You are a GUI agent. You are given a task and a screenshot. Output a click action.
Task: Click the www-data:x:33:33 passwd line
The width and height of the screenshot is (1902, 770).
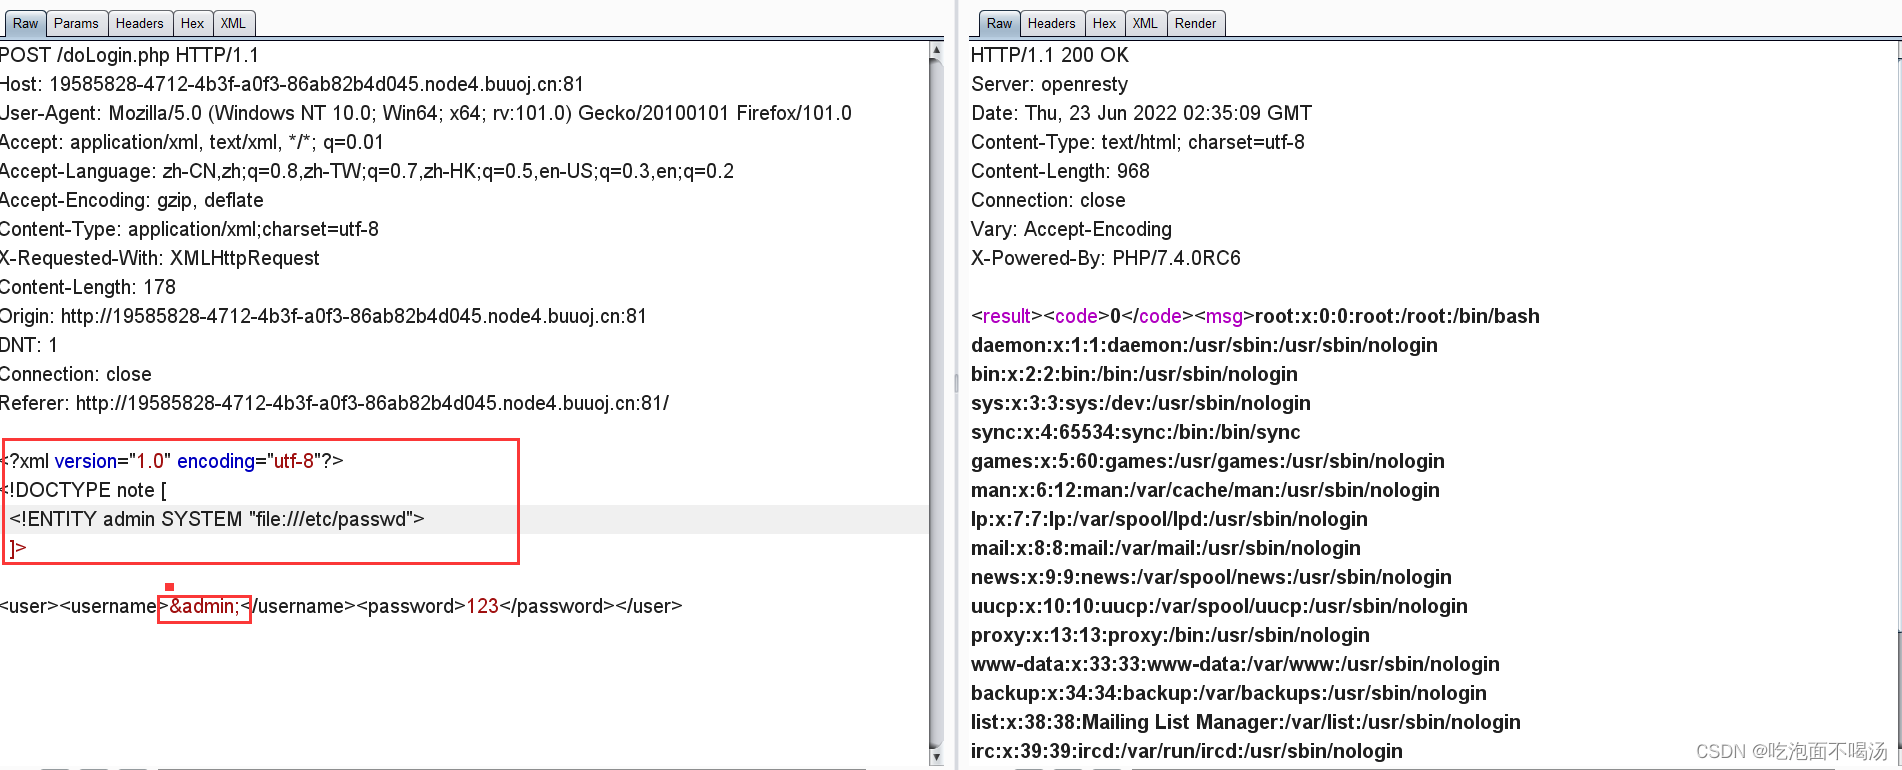(1235, 664)
